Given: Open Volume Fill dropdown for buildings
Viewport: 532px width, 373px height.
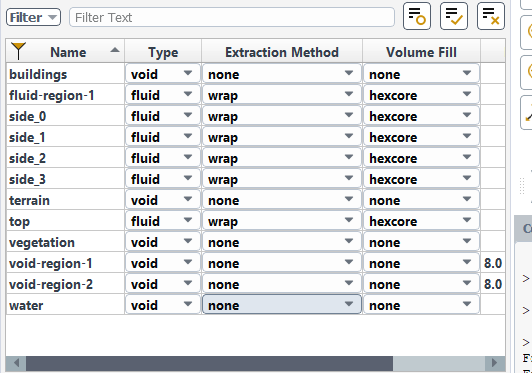Looking at the screenshot, I should 421,74.
